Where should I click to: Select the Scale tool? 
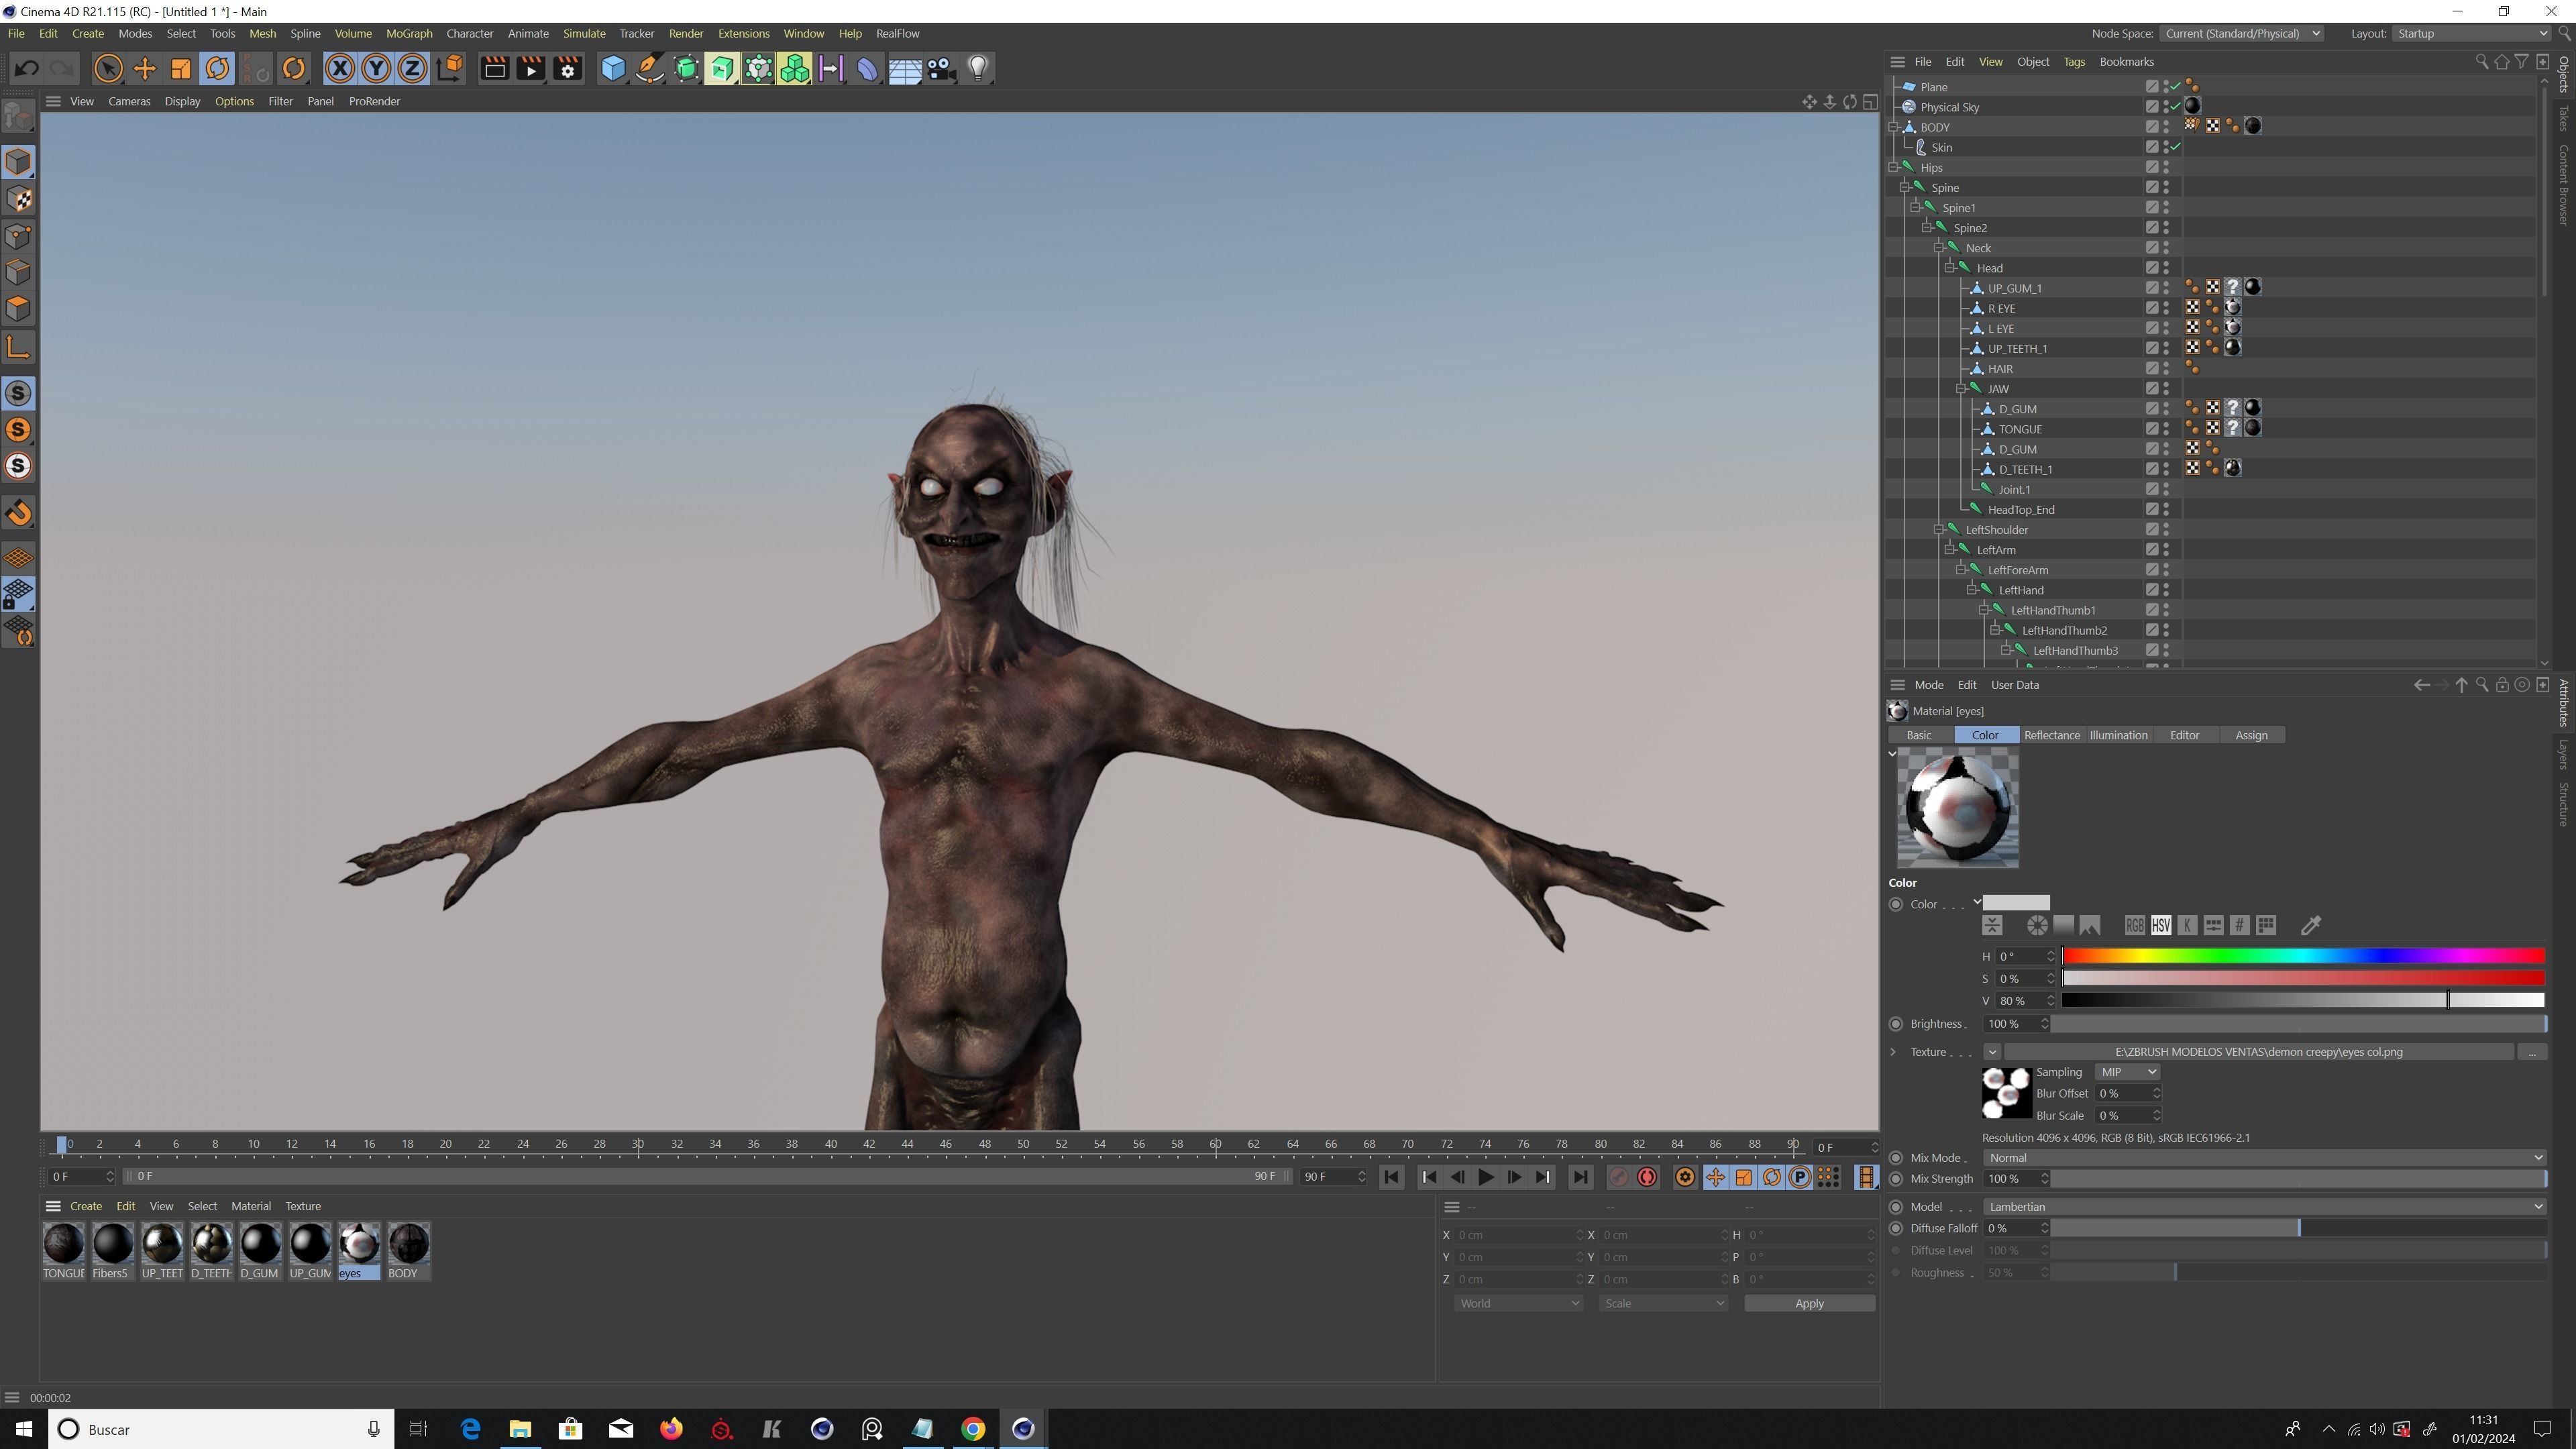click(181, 69)
